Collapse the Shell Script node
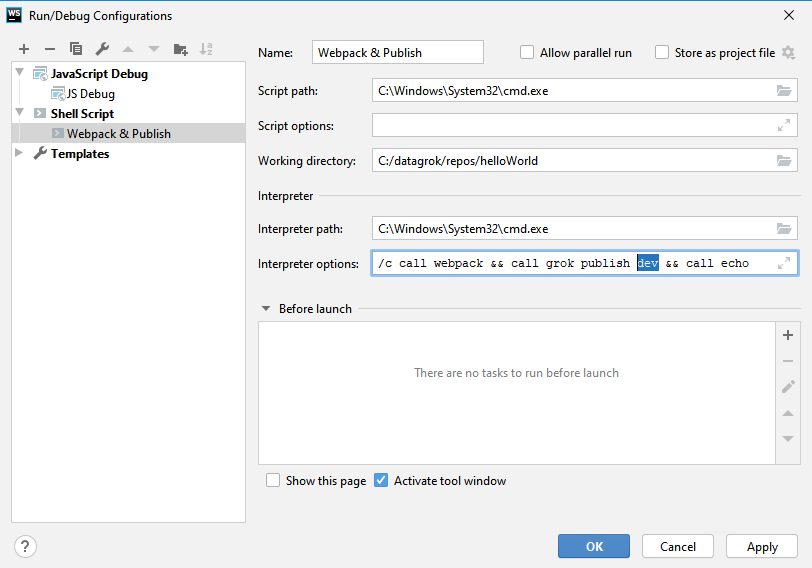812x568 pixels. [20, 112]
